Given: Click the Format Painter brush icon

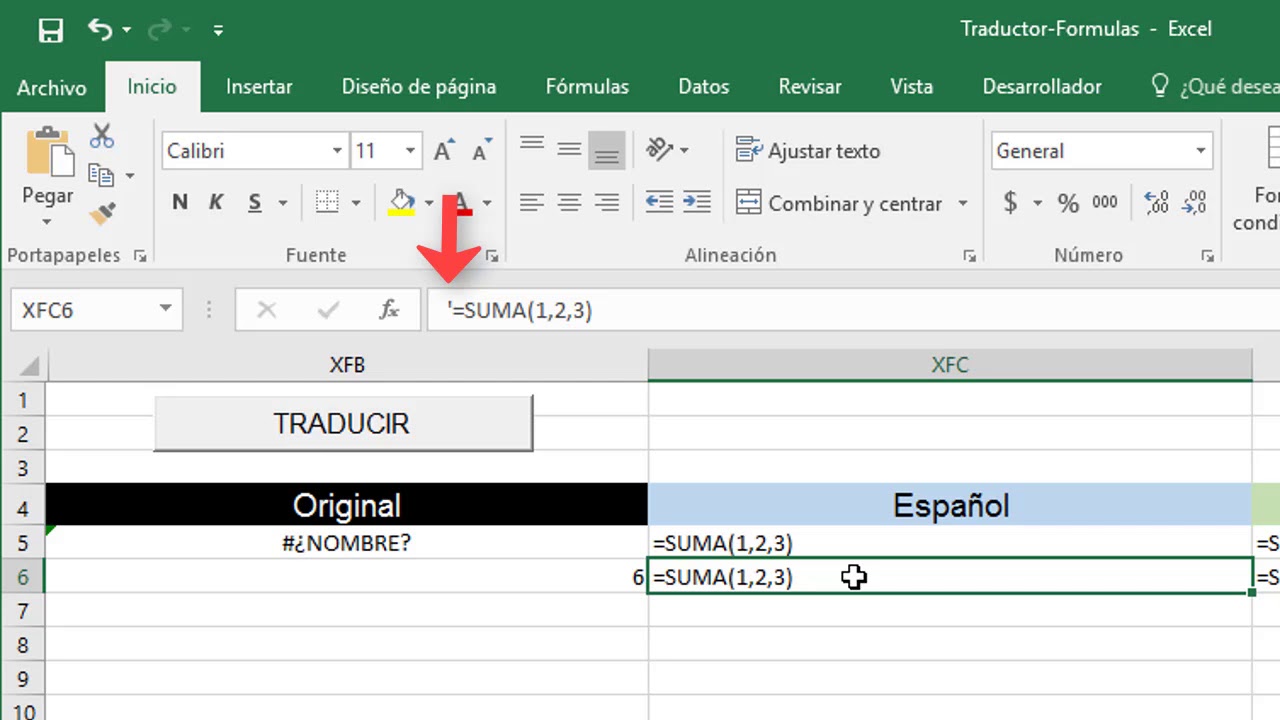Looking at the screenshot, I should point(101,213).
